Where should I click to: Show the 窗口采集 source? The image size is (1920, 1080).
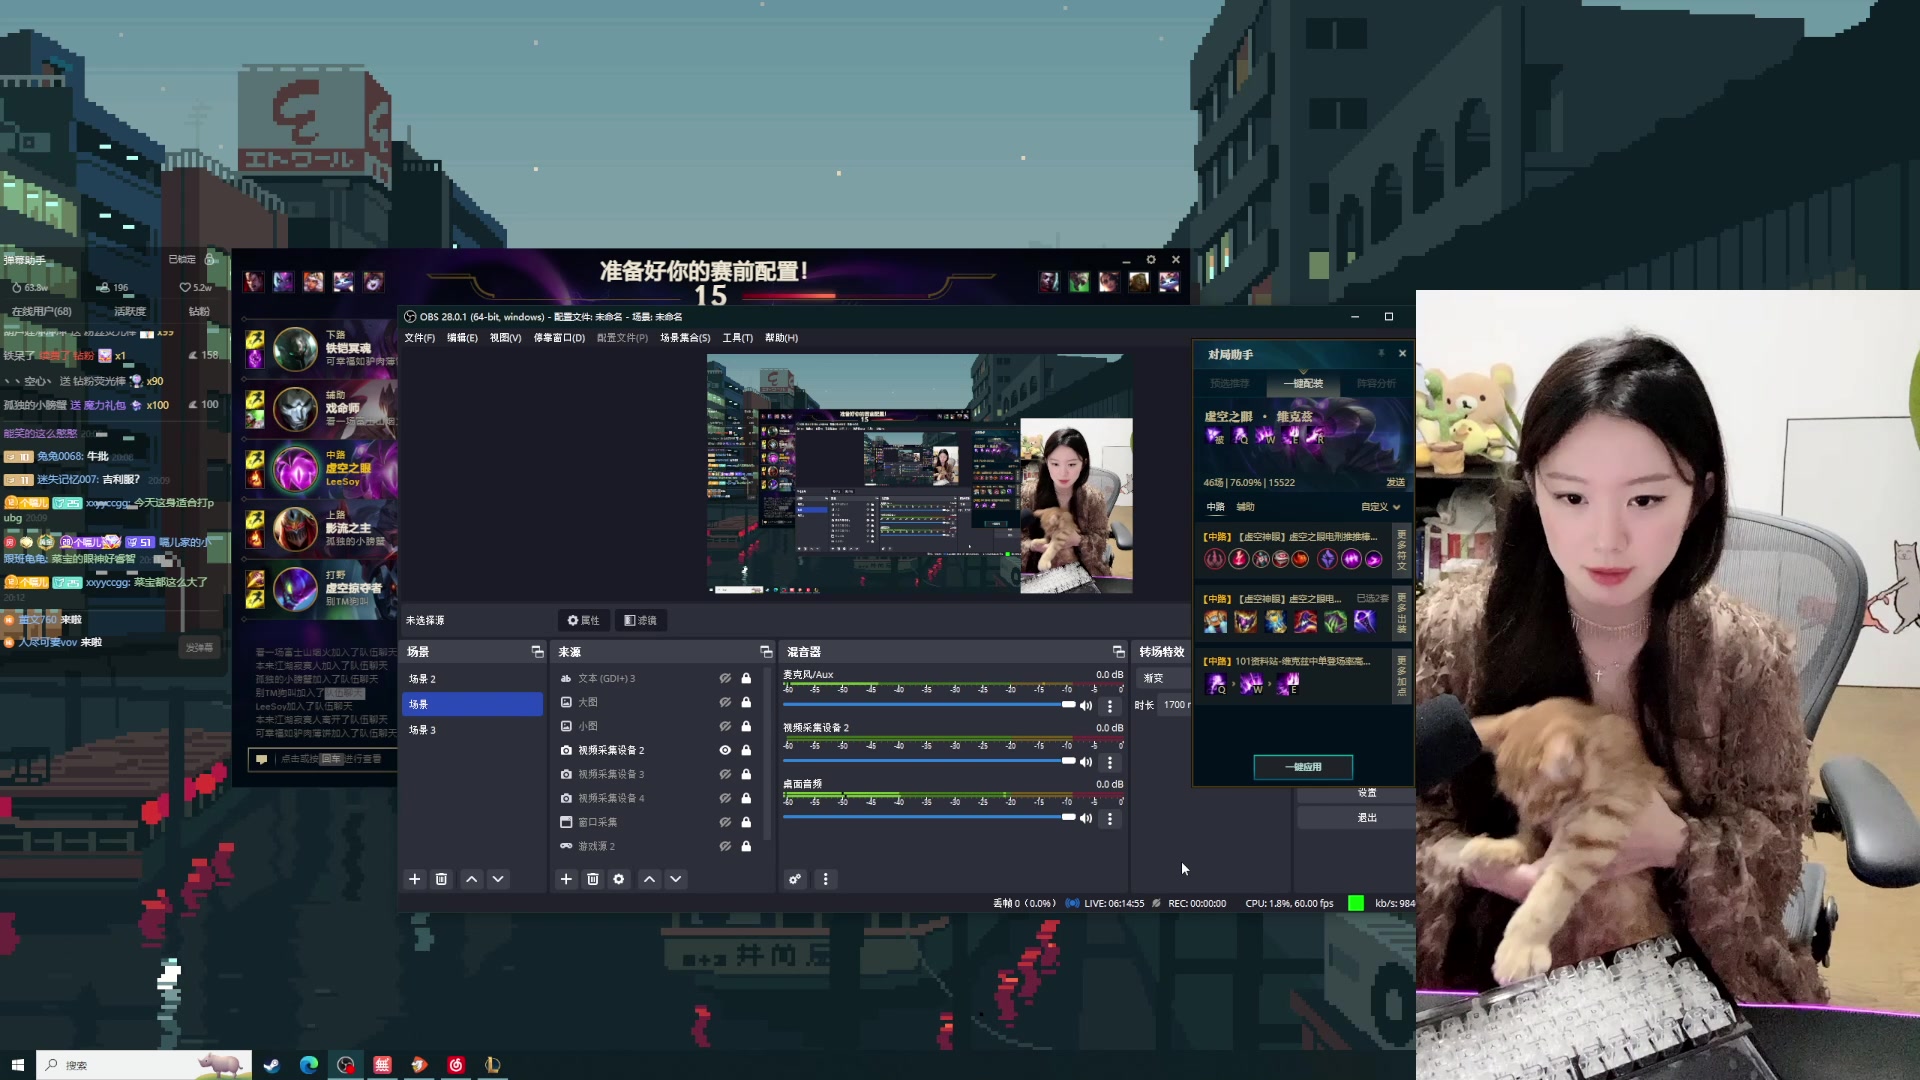coord(725,822)
